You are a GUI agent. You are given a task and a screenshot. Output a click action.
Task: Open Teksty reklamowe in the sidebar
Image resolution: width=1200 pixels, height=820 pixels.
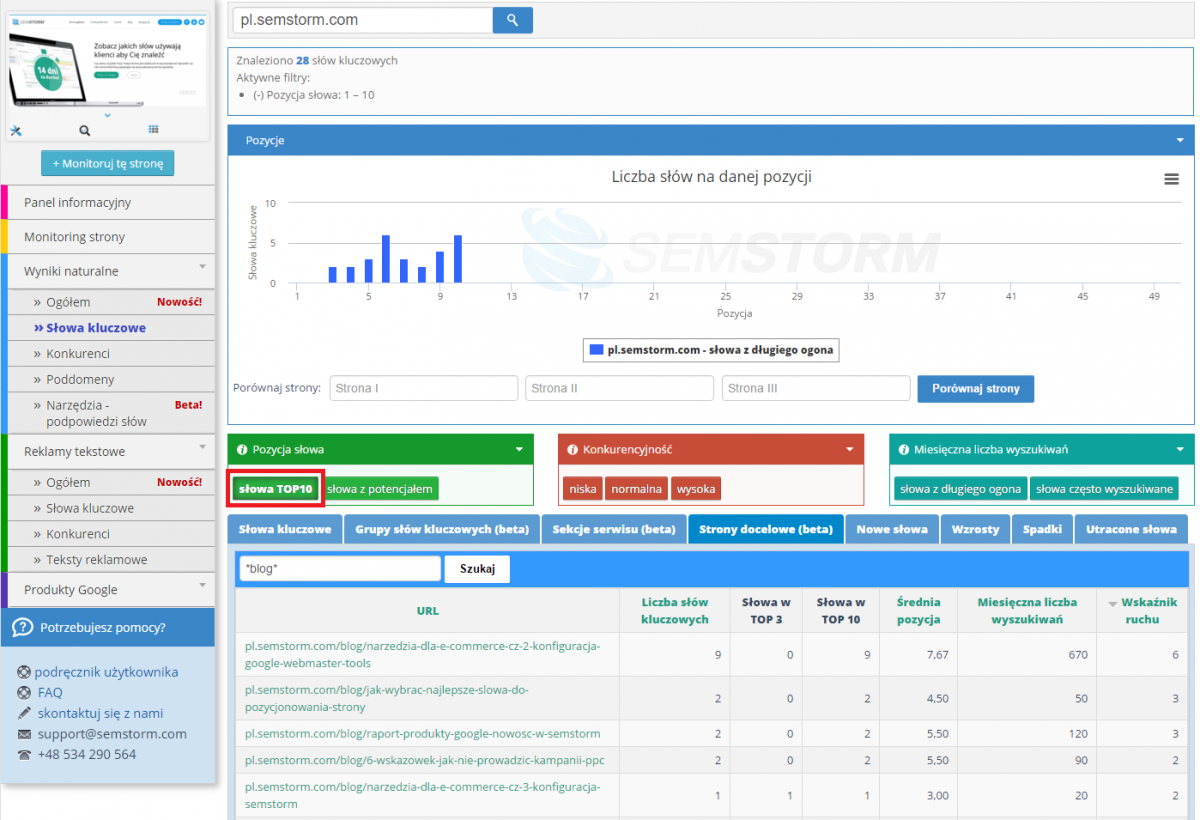point(111,560)
